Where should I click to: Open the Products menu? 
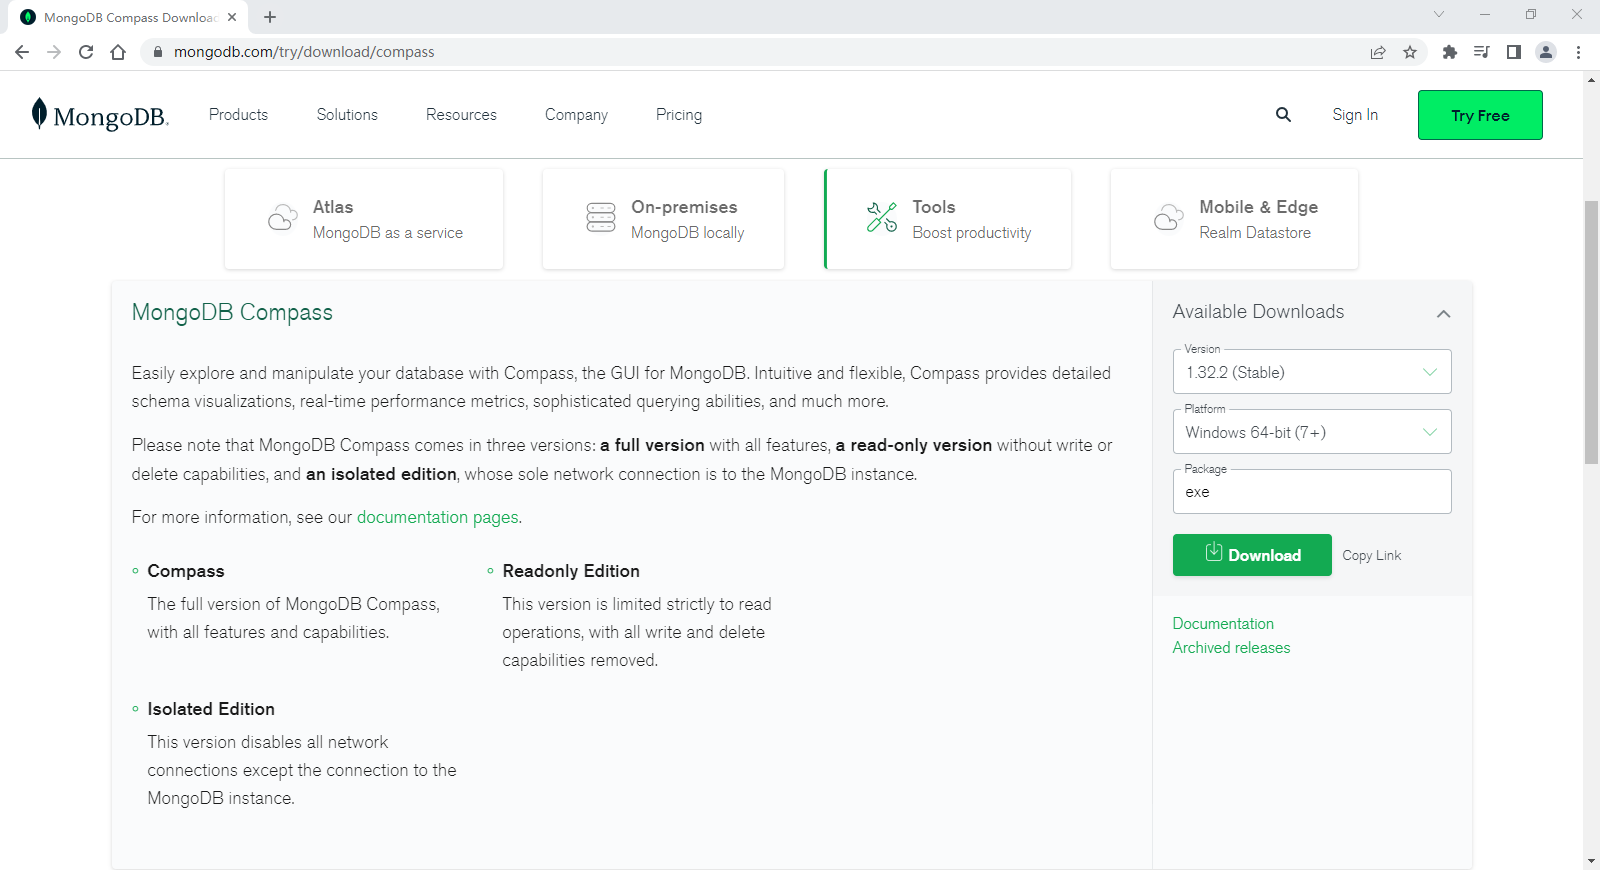(238, 115)
